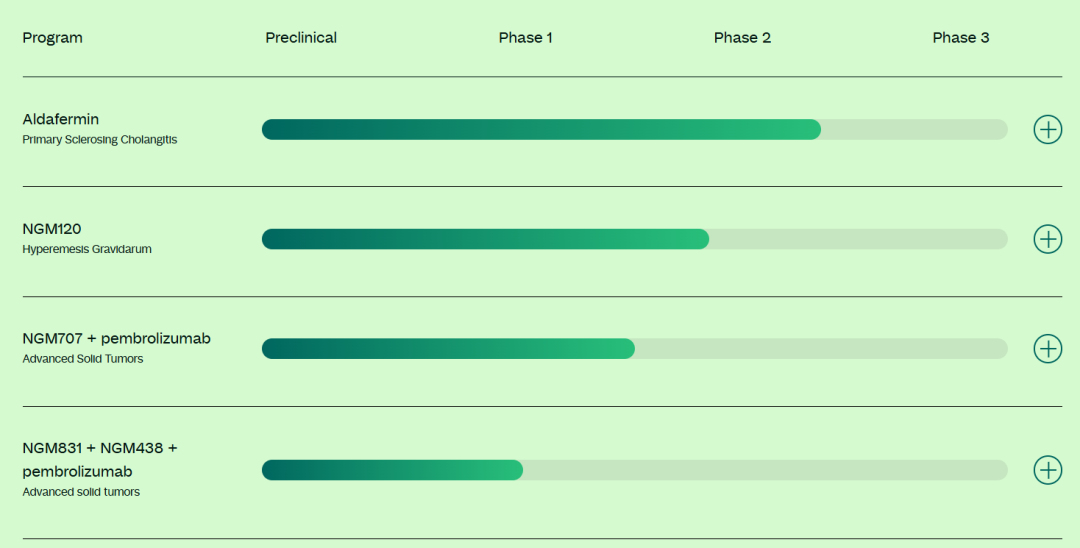1080x548 pixels.
Task: Select the Phase 2 column header
Action: pyautogui.click(x=742, y=38)
